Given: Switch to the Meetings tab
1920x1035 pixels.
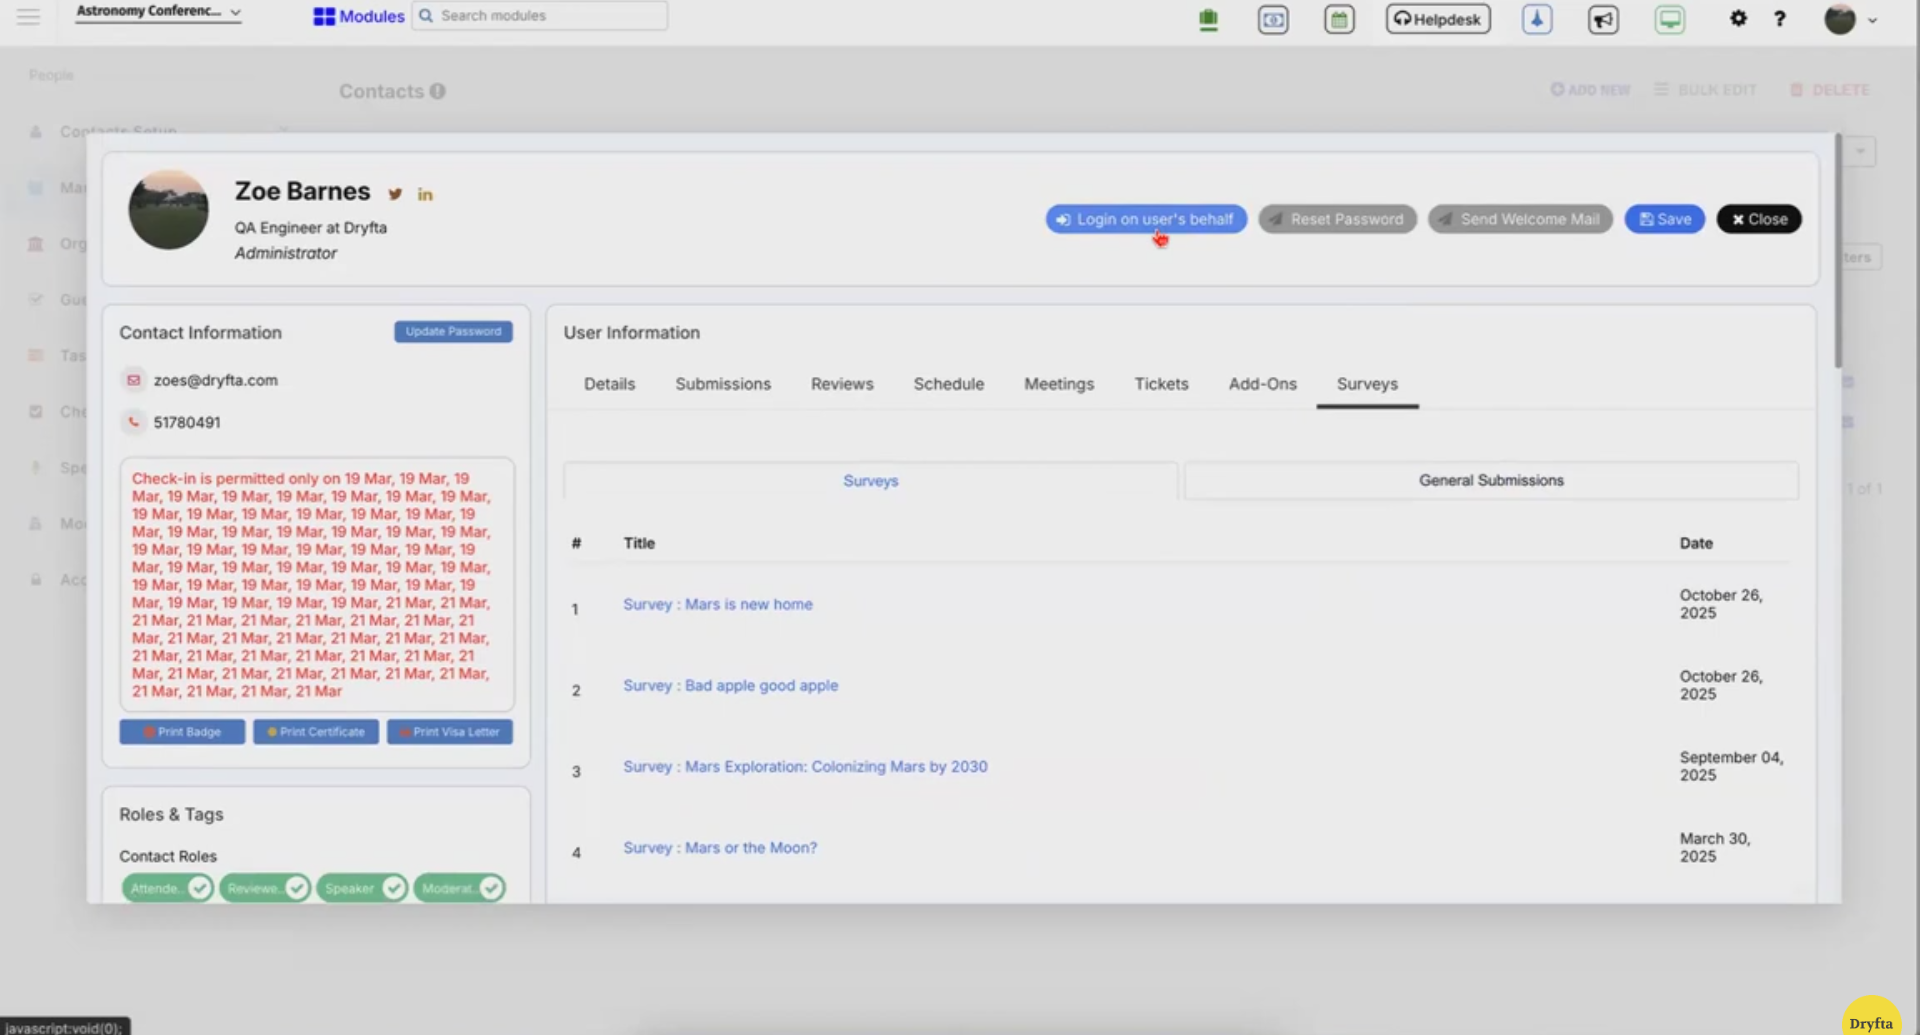Looking at the screenshot, I should tap(1058, 384).
